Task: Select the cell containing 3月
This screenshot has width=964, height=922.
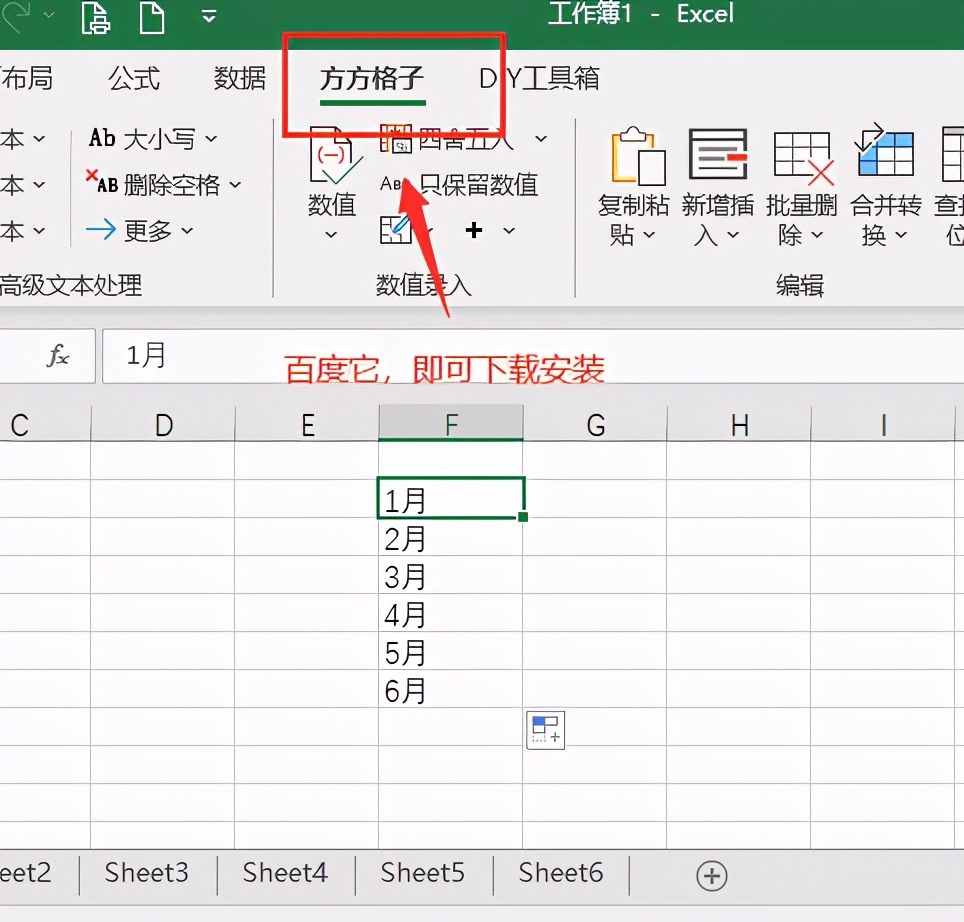Action: pos(451,575)
